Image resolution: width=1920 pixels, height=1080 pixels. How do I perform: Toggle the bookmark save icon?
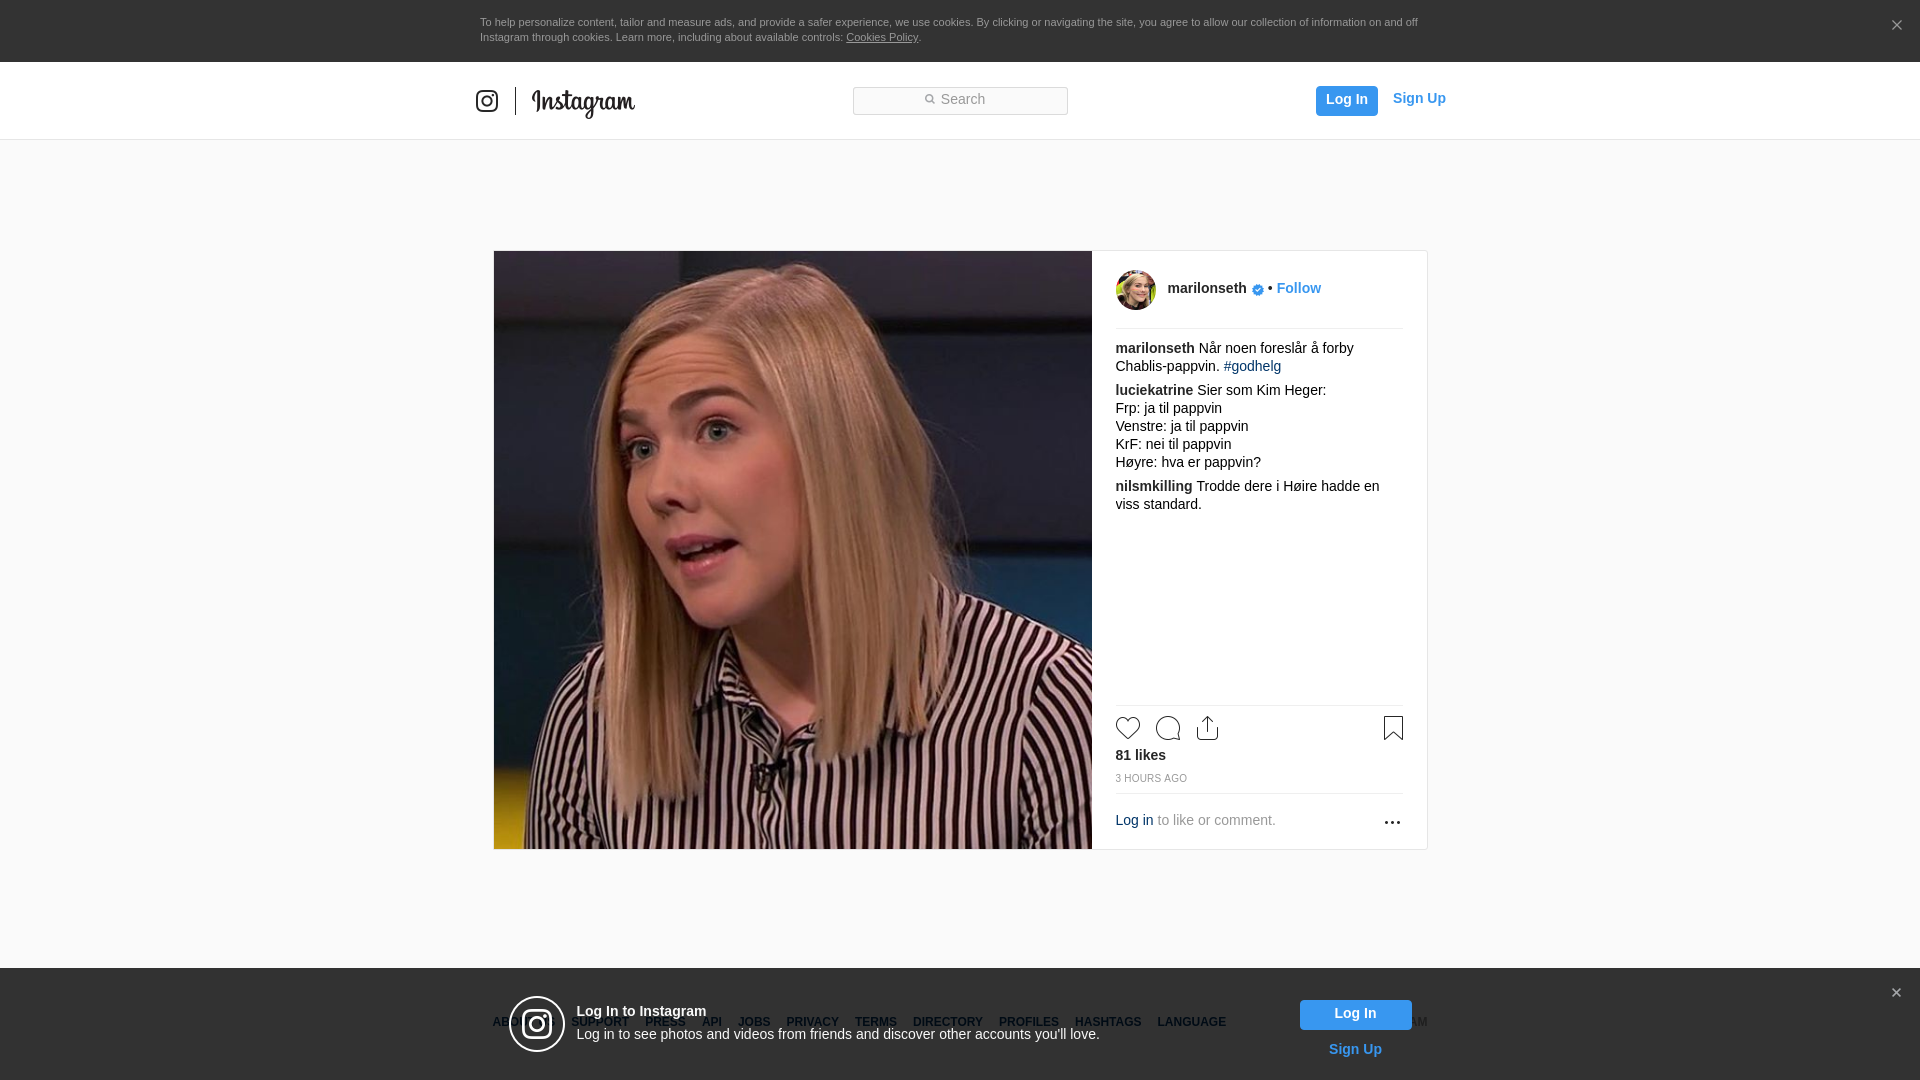tap(1393, 728)
